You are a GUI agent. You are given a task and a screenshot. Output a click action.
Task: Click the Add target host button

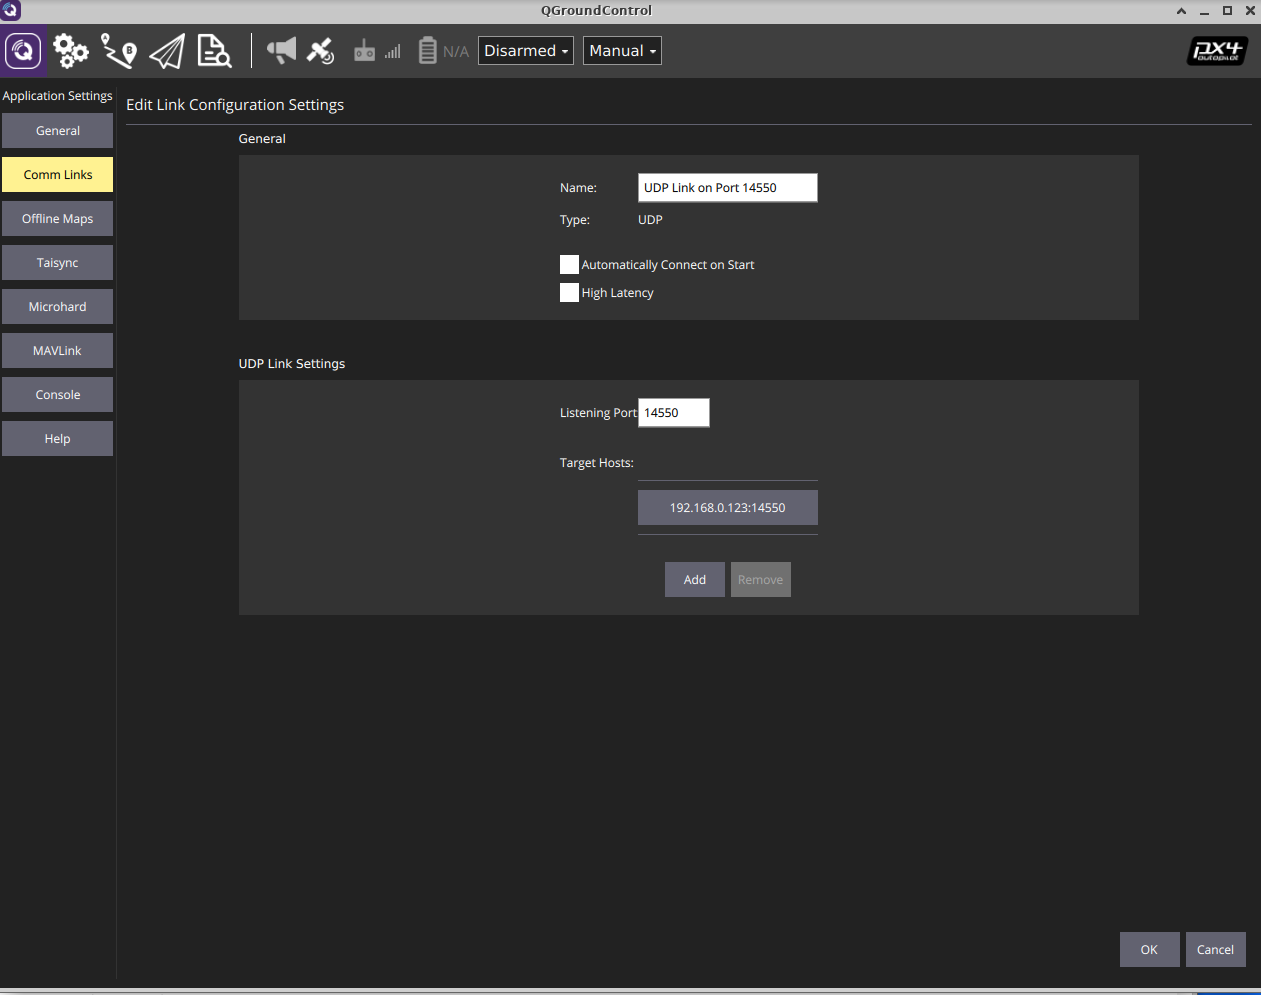[695, 580]
